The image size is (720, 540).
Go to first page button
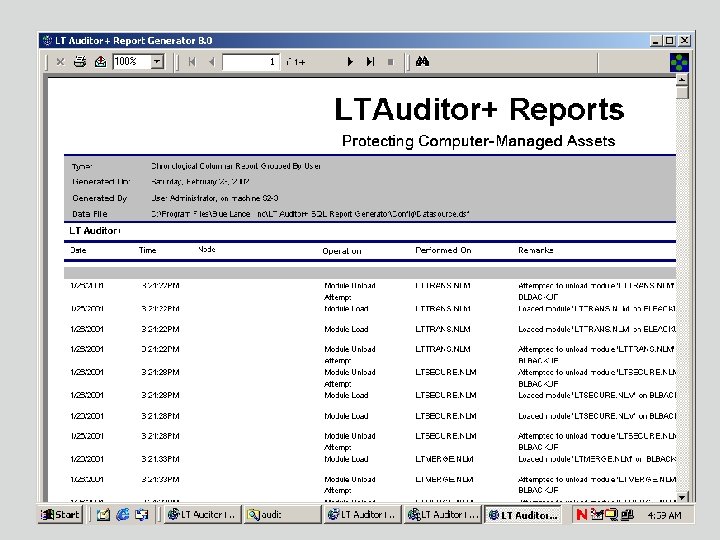pos(192,62)
